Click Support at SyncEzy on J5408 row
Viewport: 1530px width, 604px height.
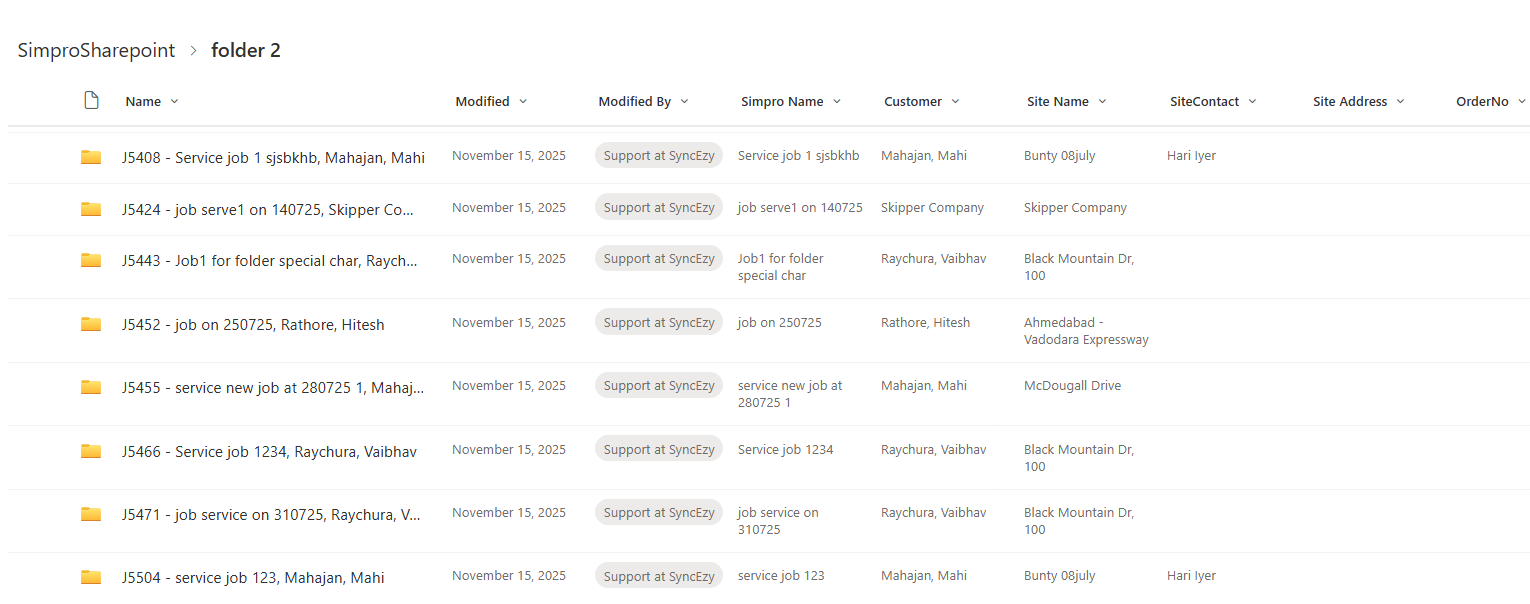pyautogui.click(x=659, y=156)
